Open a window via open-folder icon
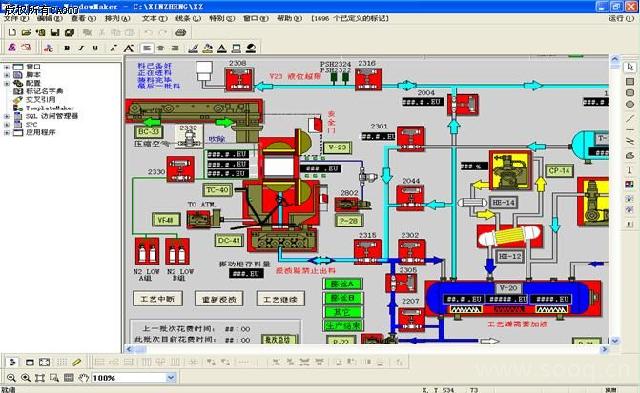640x393 pixels. tap(26, 32)
